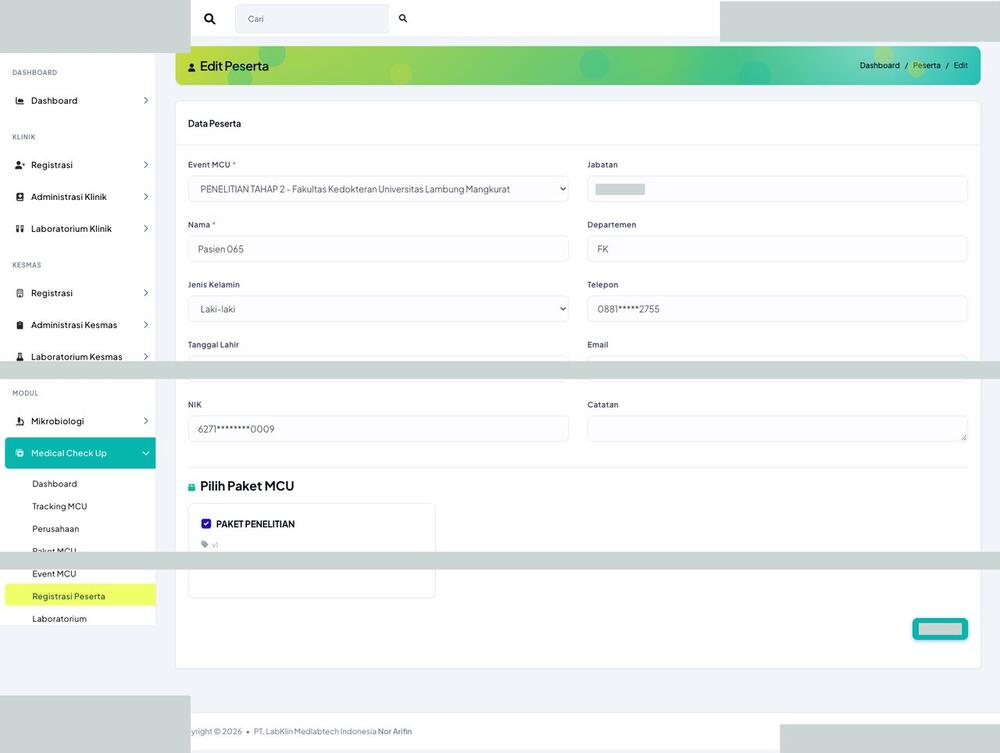The height and width of the screenshot is (753, 1000).
Task: Click the Nama field Pasien 065
Action: click(x=378, y=249)
